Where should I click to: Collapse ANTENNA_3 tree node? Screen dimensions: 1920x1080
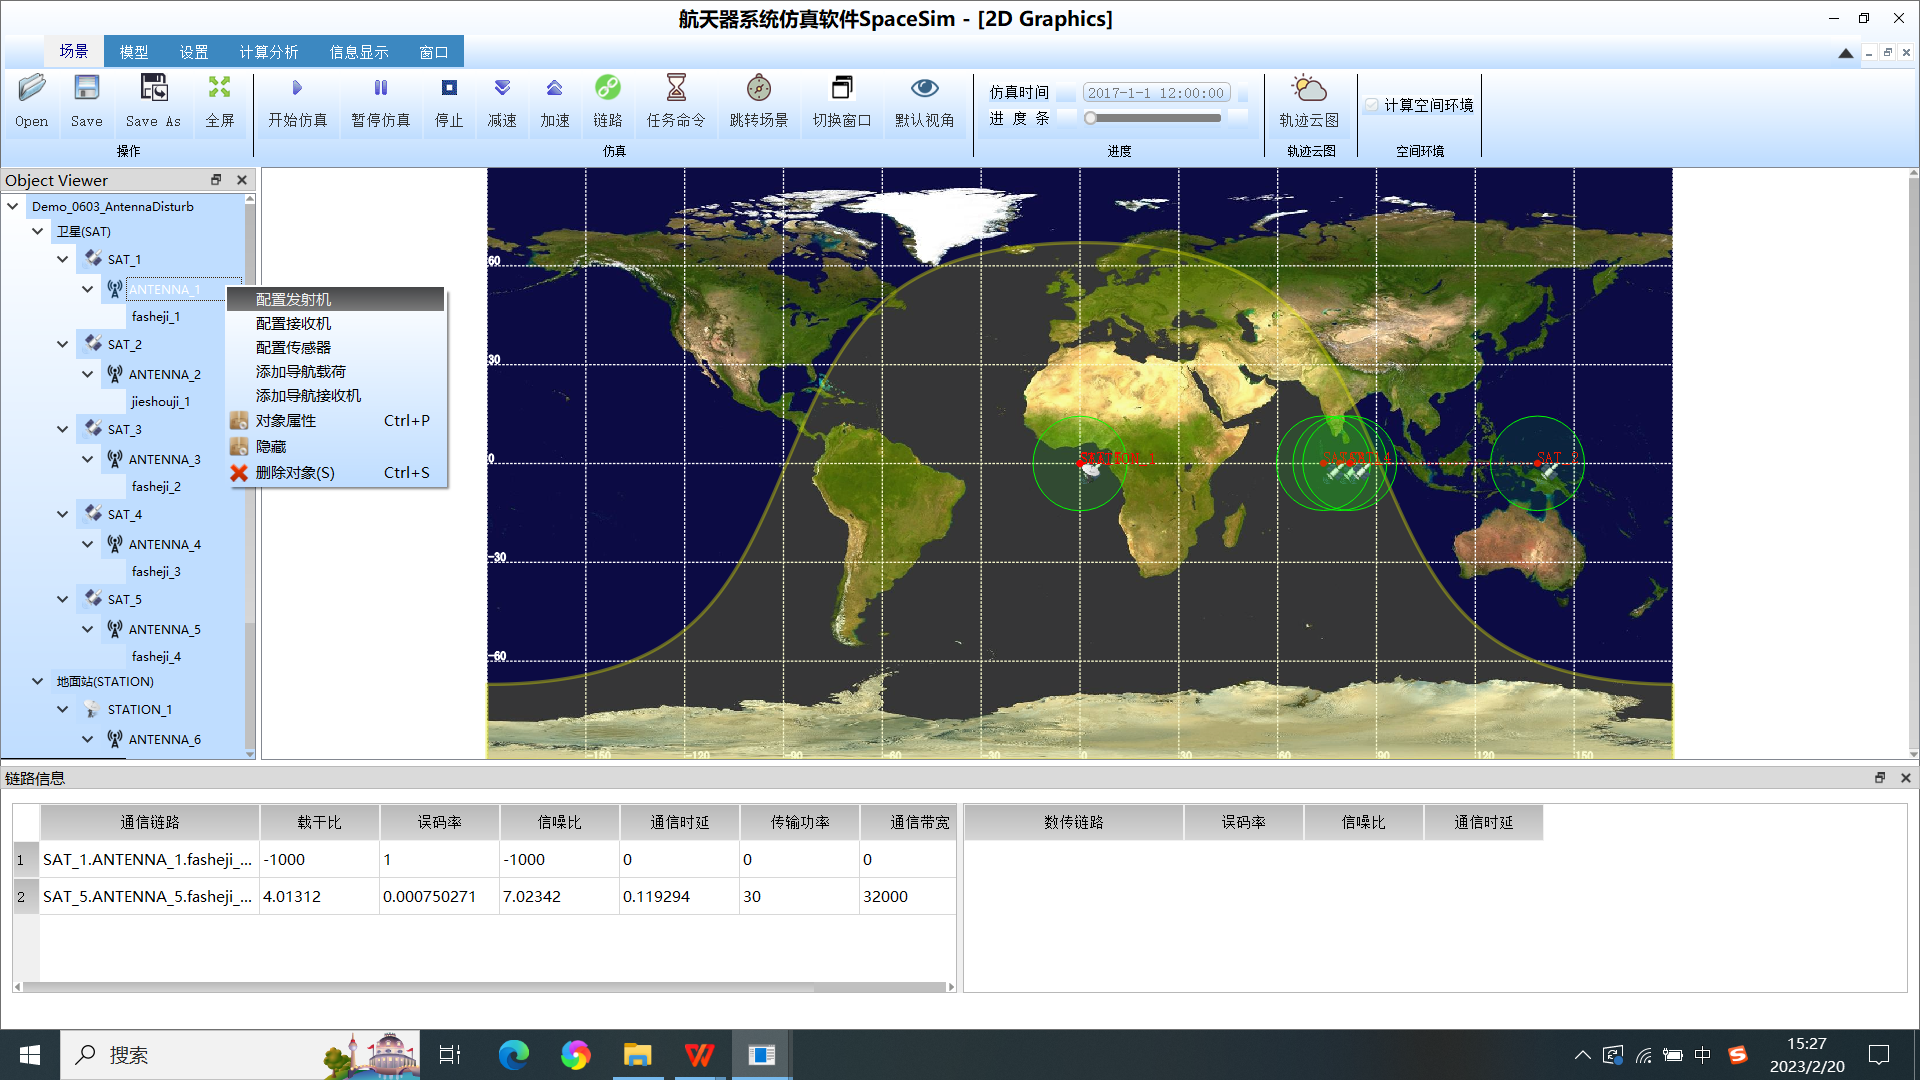pyautogui.click(x=87, y=459)
